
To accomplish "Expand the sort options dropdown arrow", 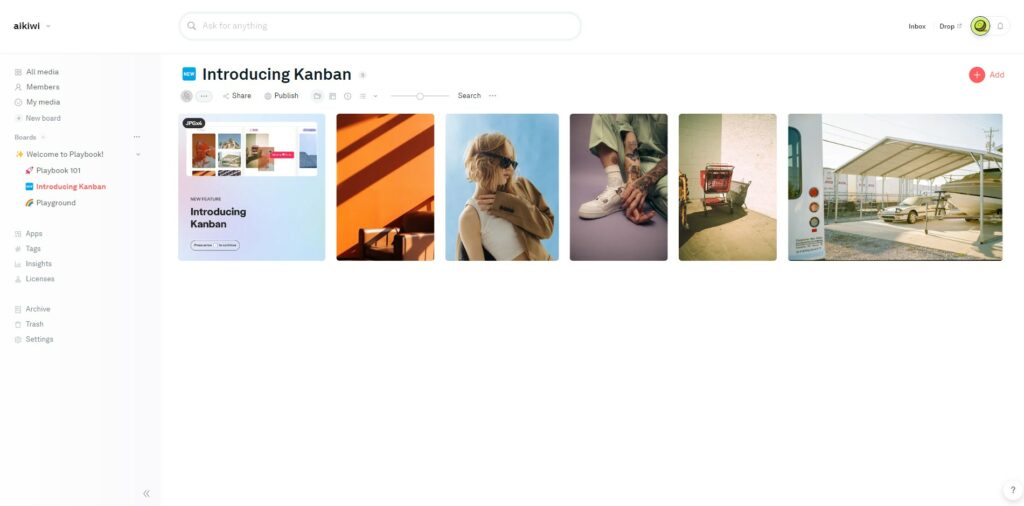I will tap(376, 96).
